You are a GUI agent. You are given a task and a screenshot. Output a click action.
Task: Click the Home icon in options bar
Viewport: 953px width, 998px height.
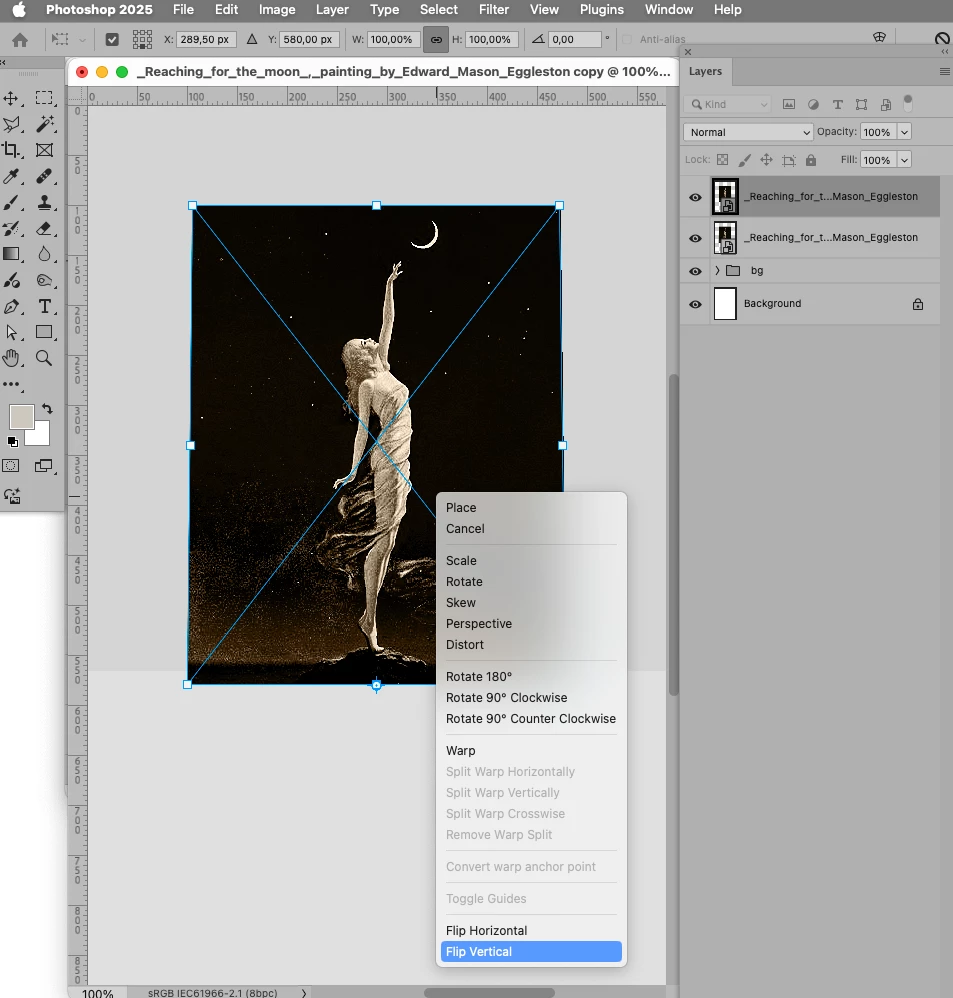tap(20, 40)
